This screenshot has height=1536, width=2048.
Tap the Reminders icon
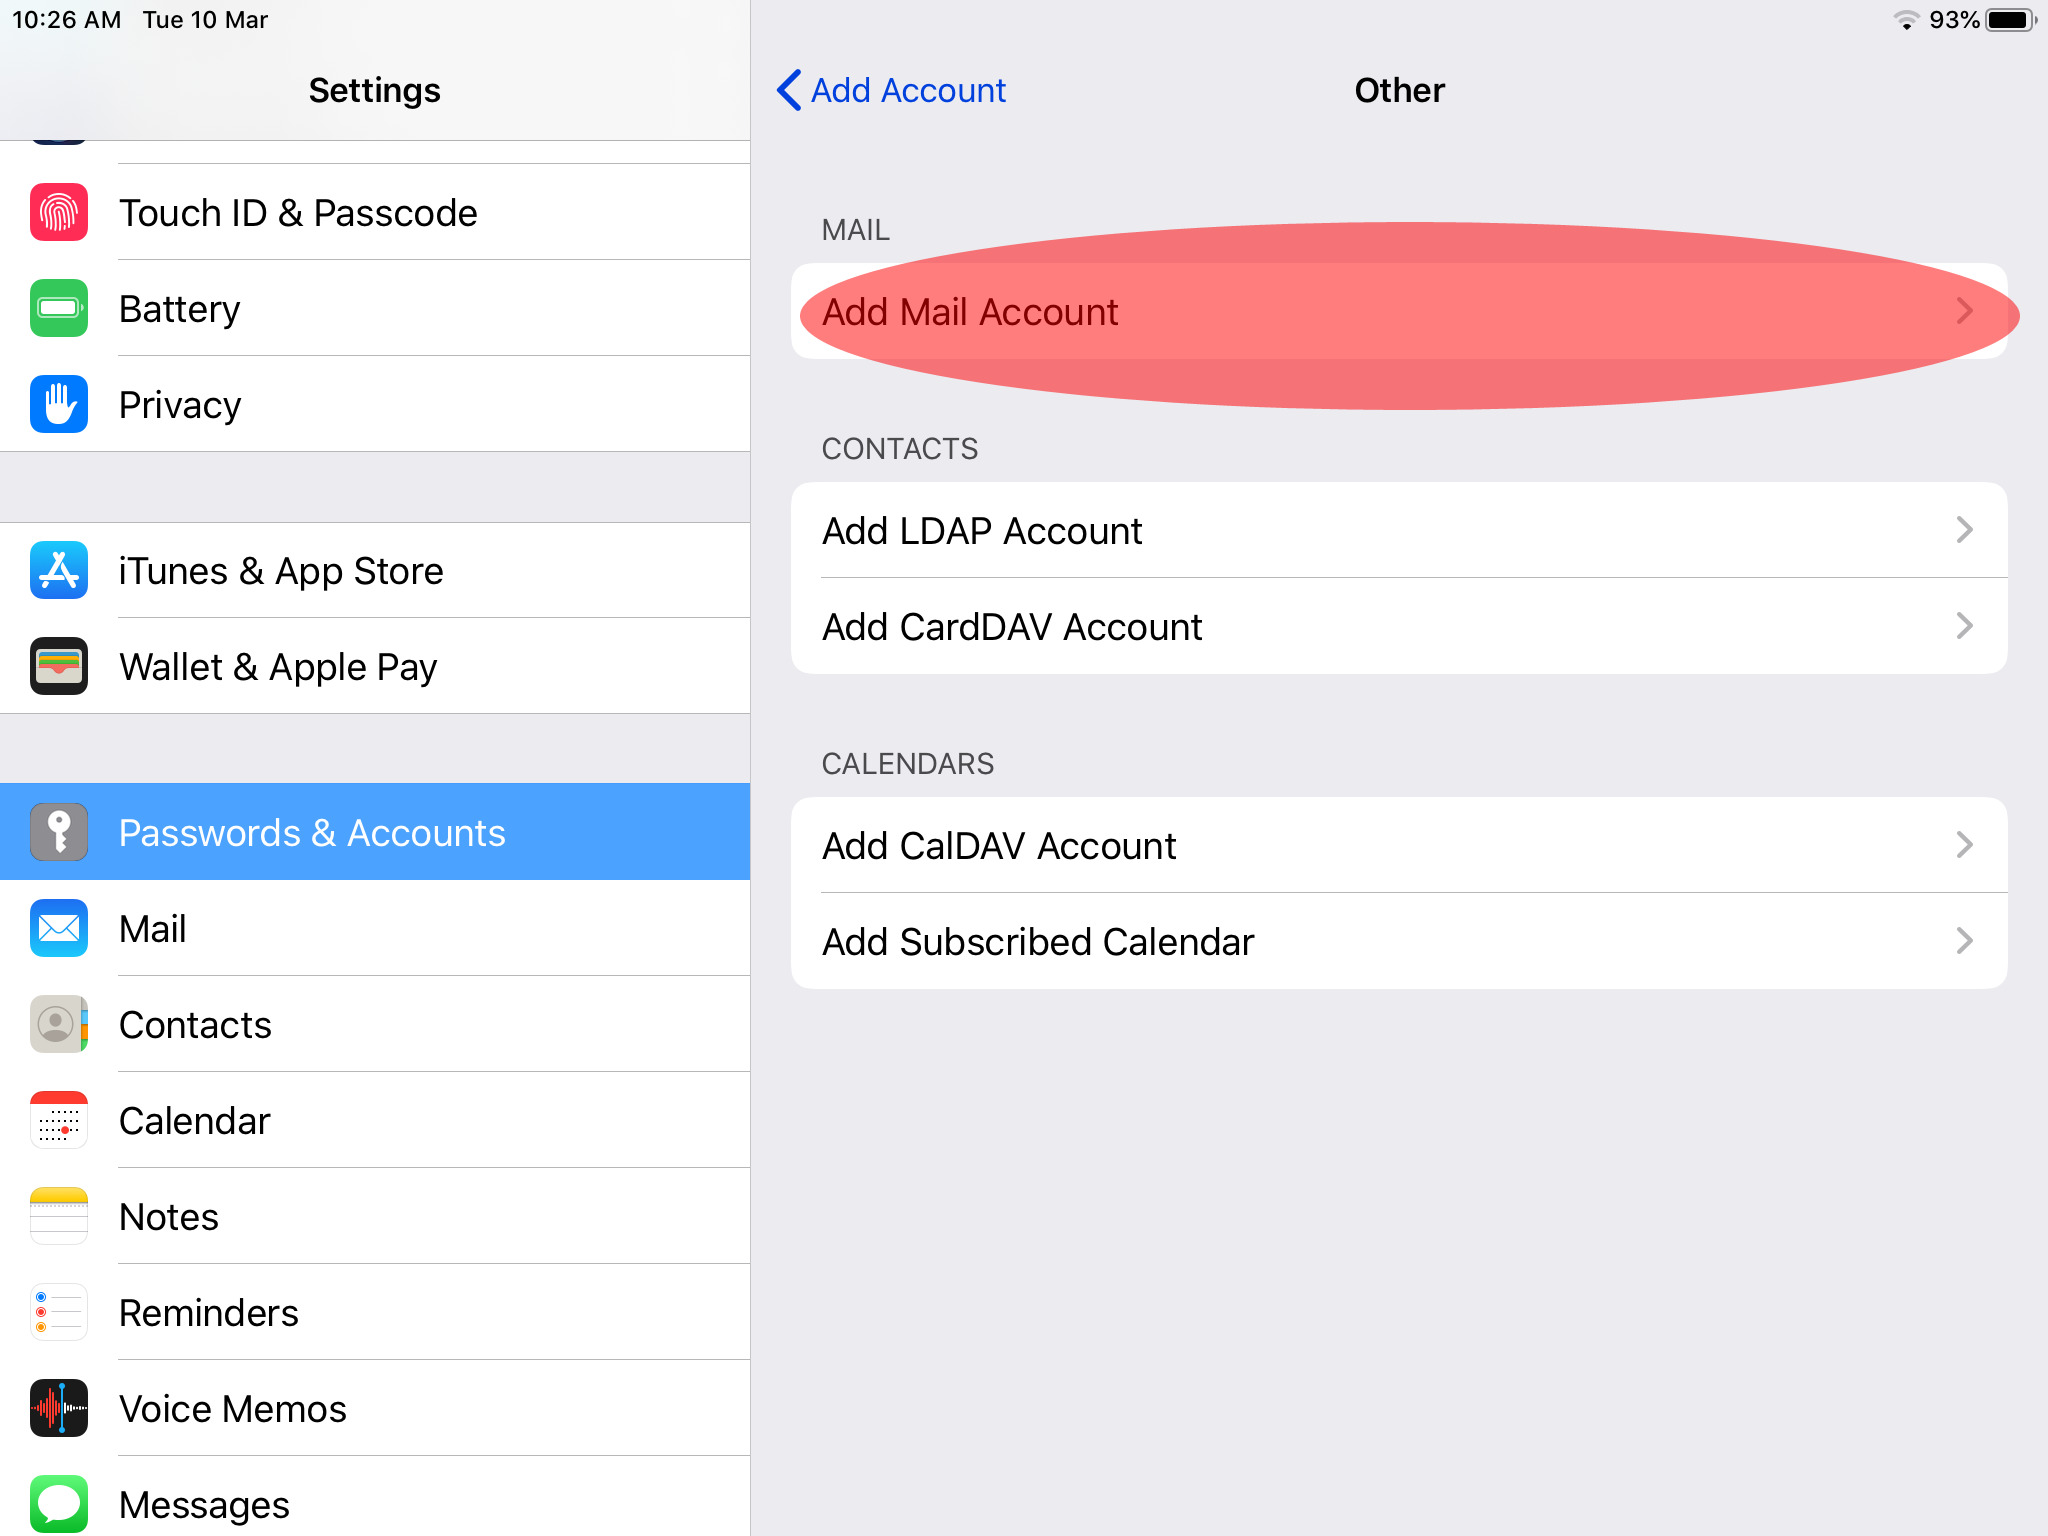pos(59,1312)
